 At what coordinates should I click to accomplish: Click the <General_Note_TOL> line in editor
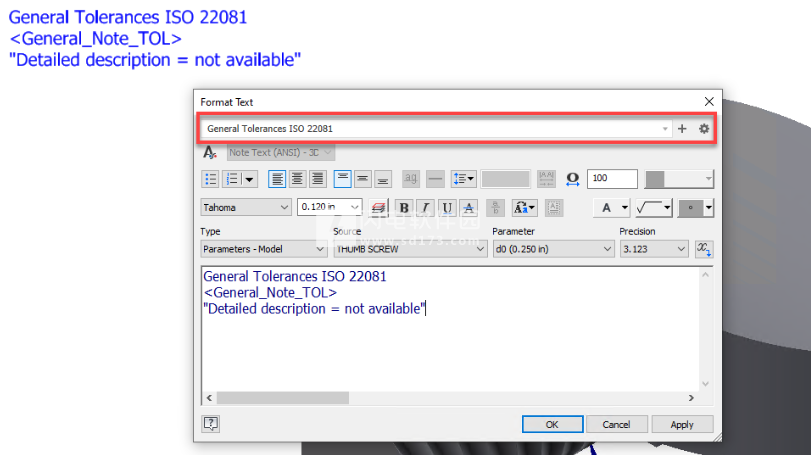tap(270, 293)
